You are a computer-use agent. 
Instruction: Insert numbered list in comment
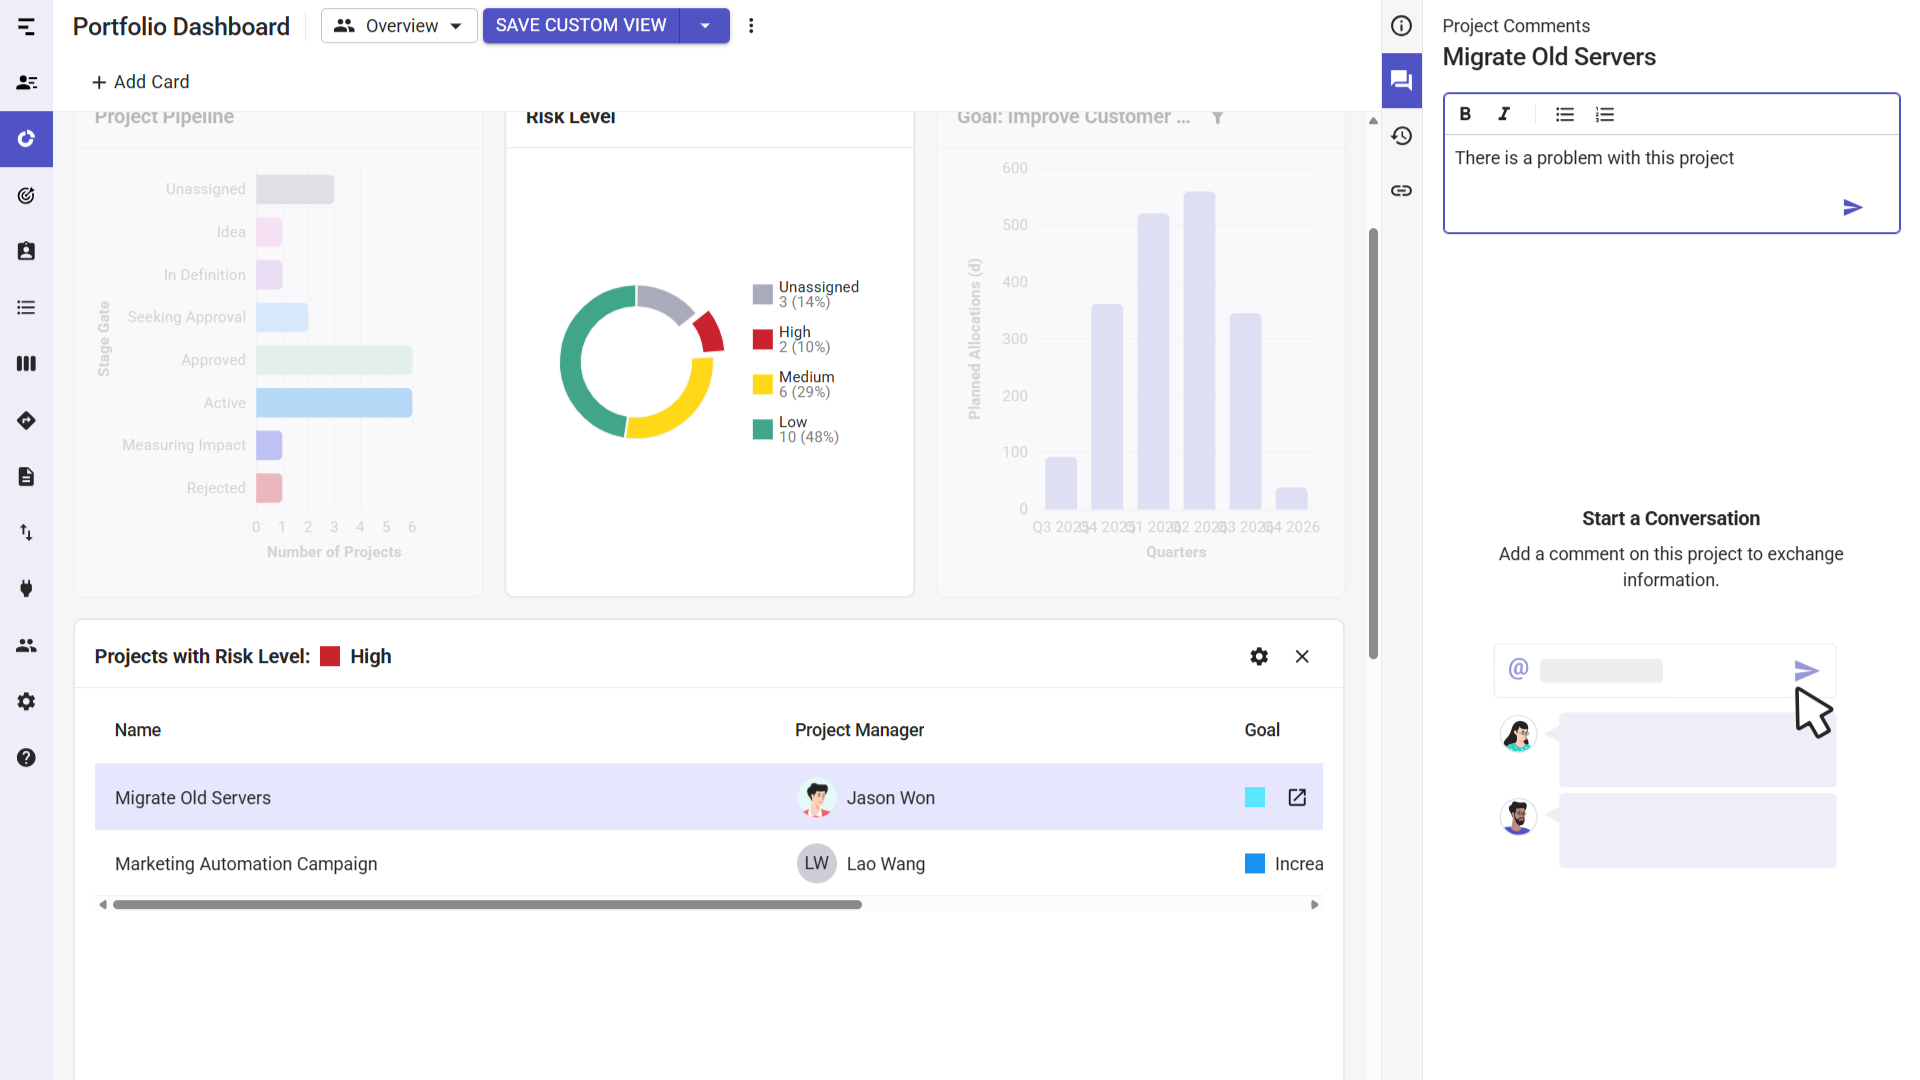[1605, 114]
